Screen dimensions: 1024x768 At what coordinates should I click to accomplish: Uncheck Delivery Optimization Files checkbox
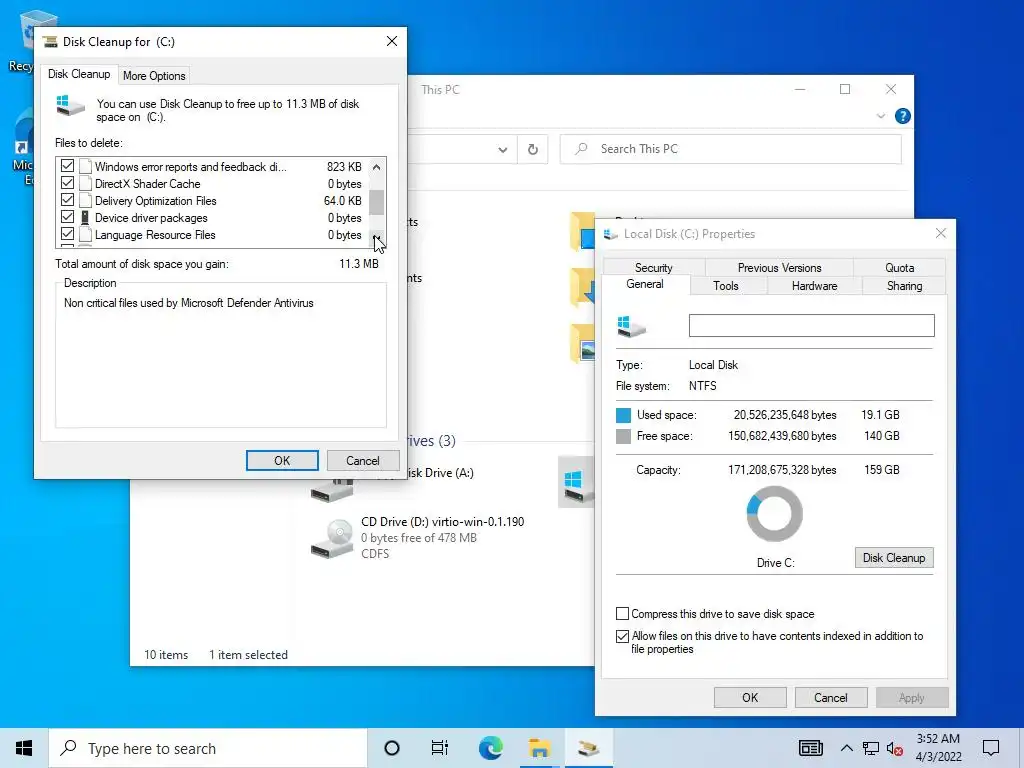[x=67, y=200]
